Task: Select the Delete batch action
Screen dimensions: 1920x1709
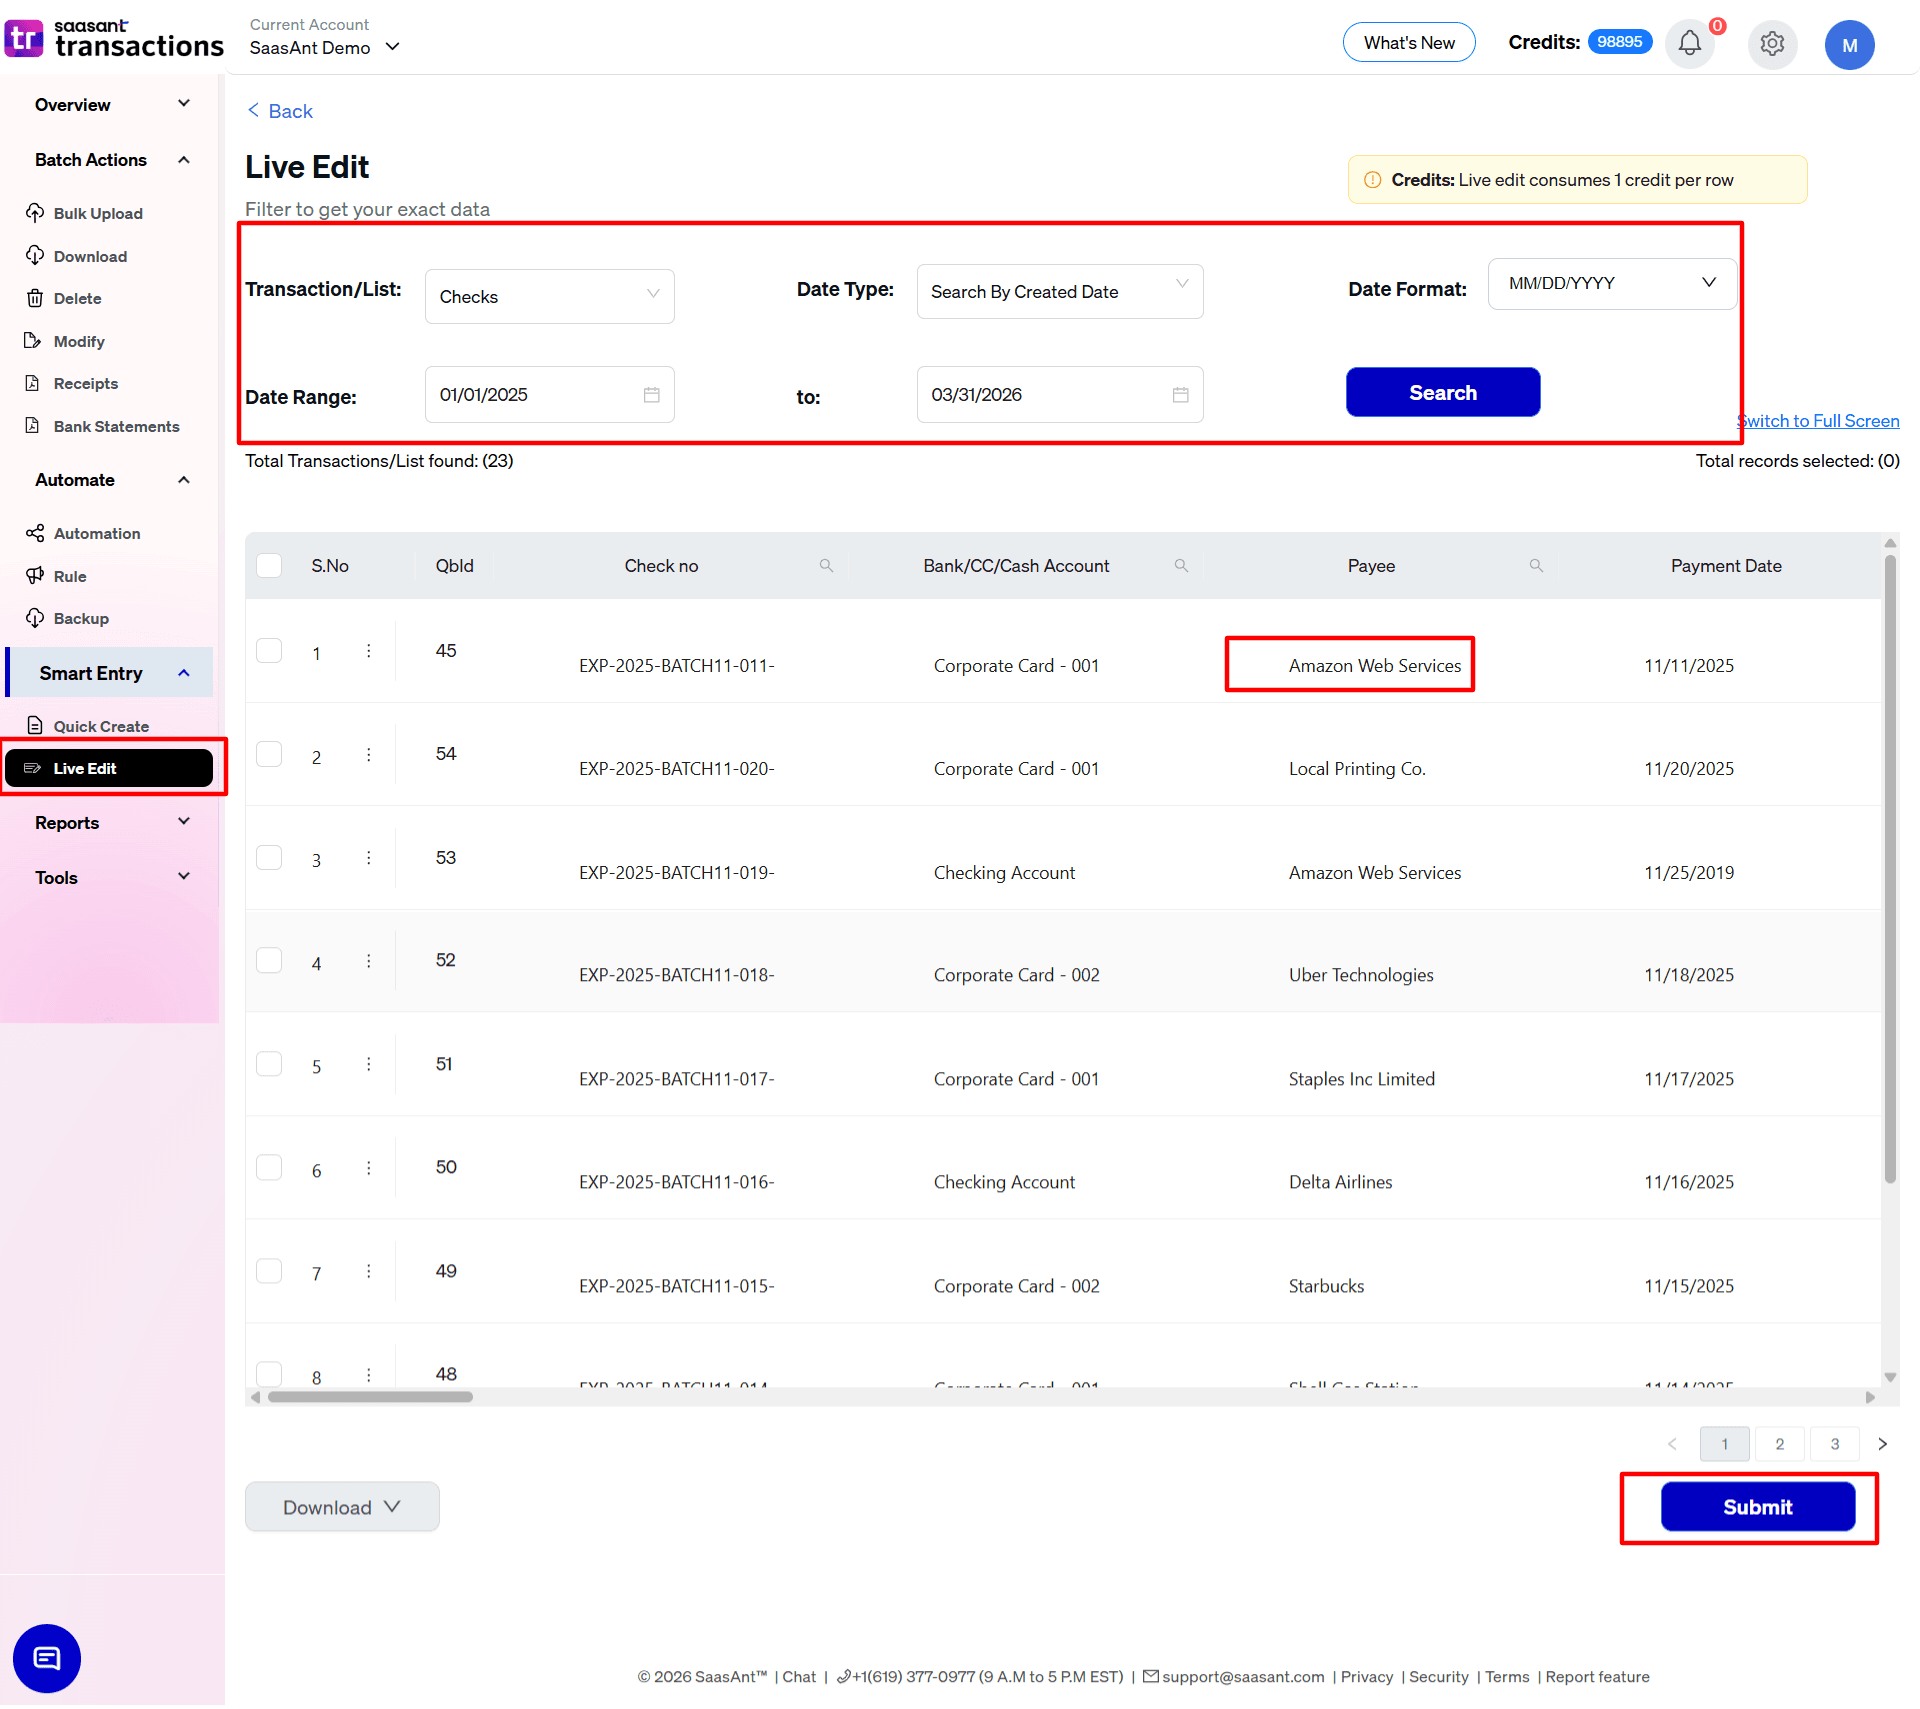Action: [77, 298]
